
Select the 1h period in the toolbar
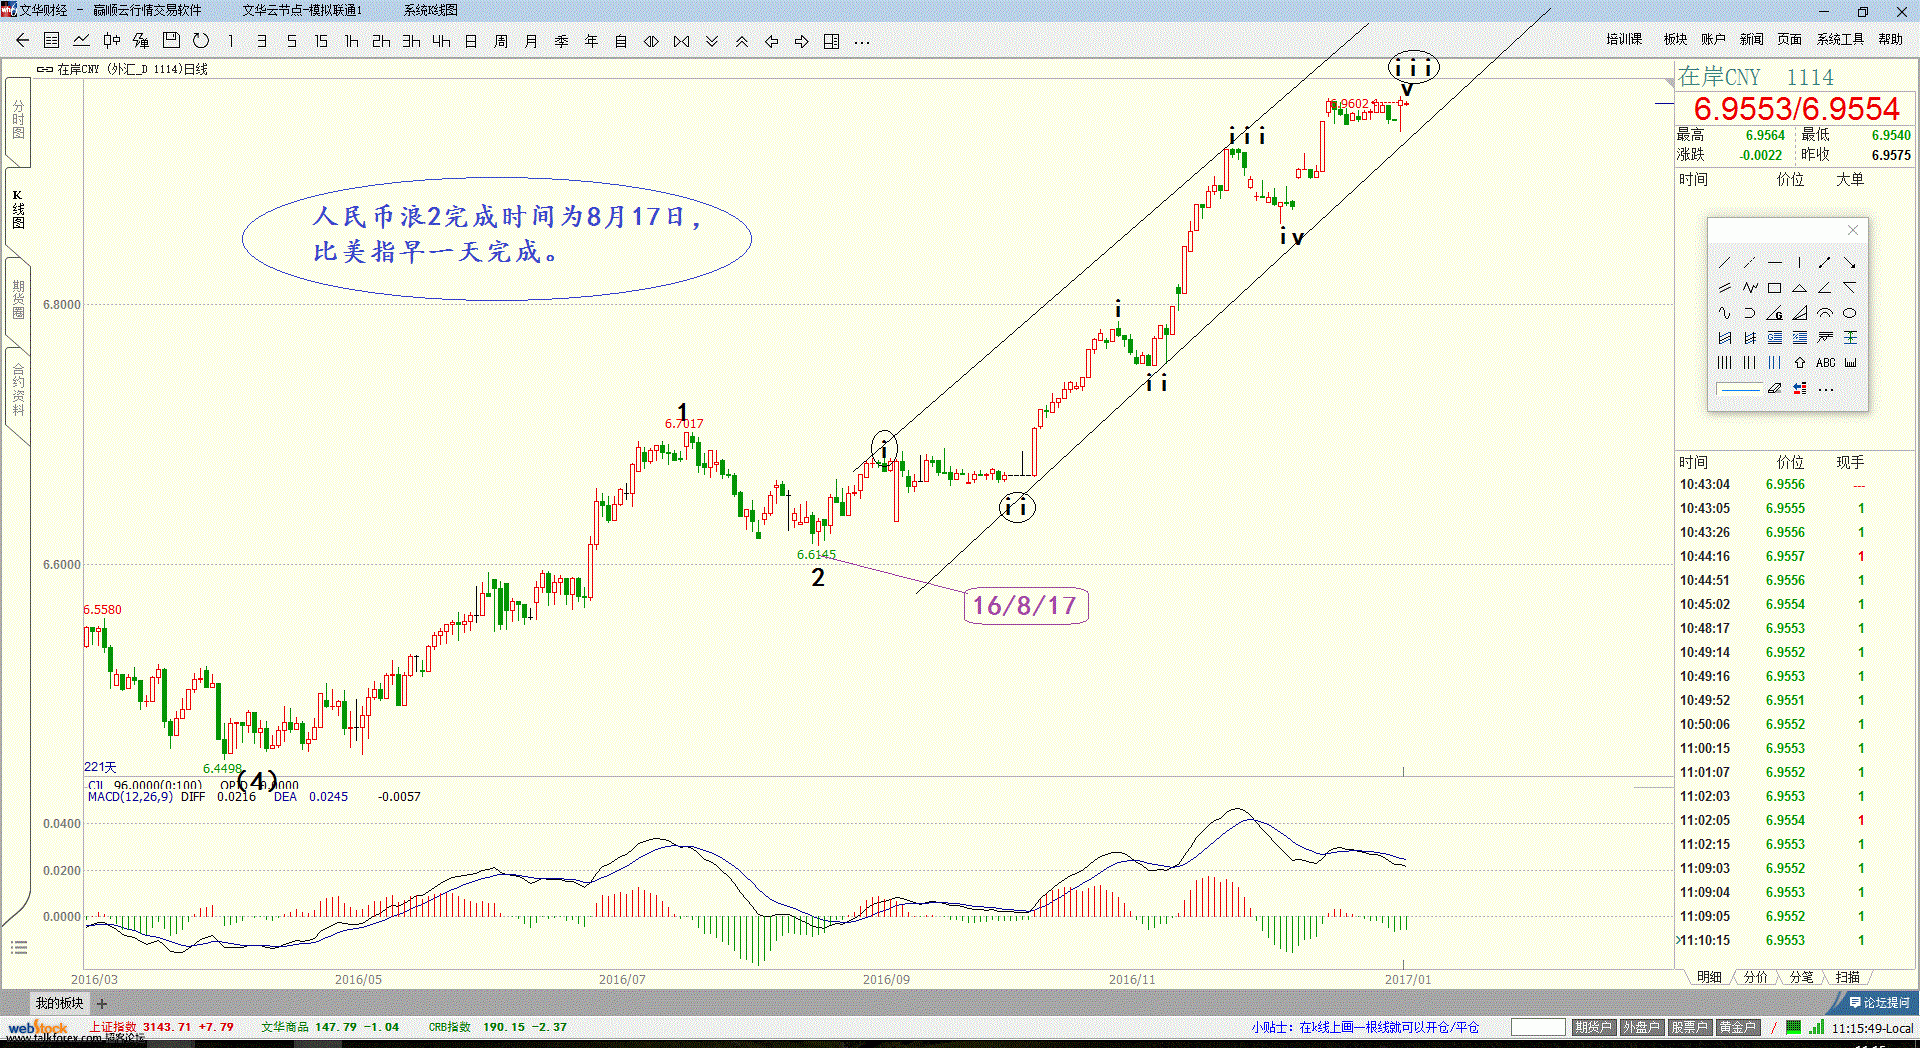(x=351, y=41)
